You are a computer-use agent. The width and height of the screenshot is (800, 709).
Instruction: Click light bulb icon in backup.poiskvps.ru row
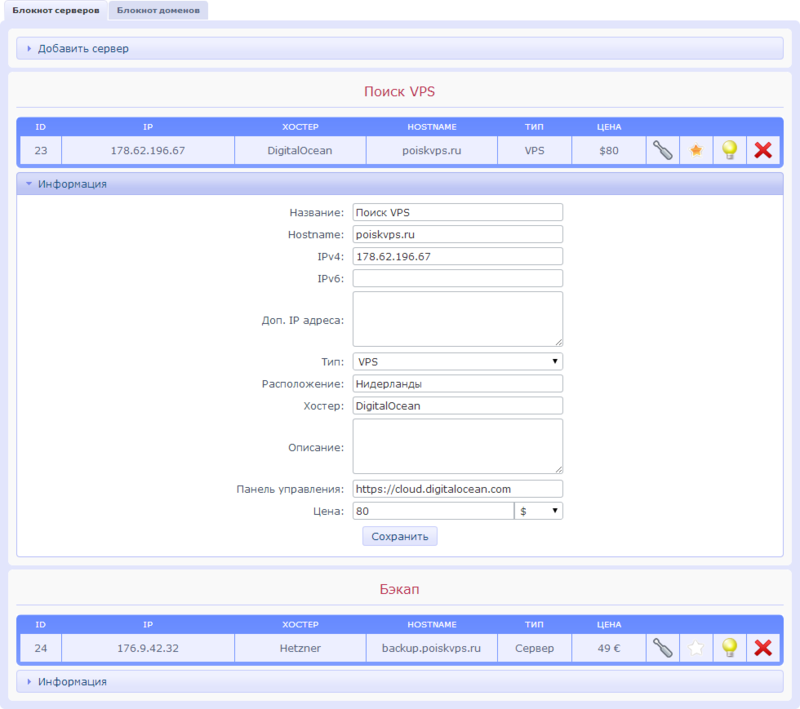(x=730, y=648)
